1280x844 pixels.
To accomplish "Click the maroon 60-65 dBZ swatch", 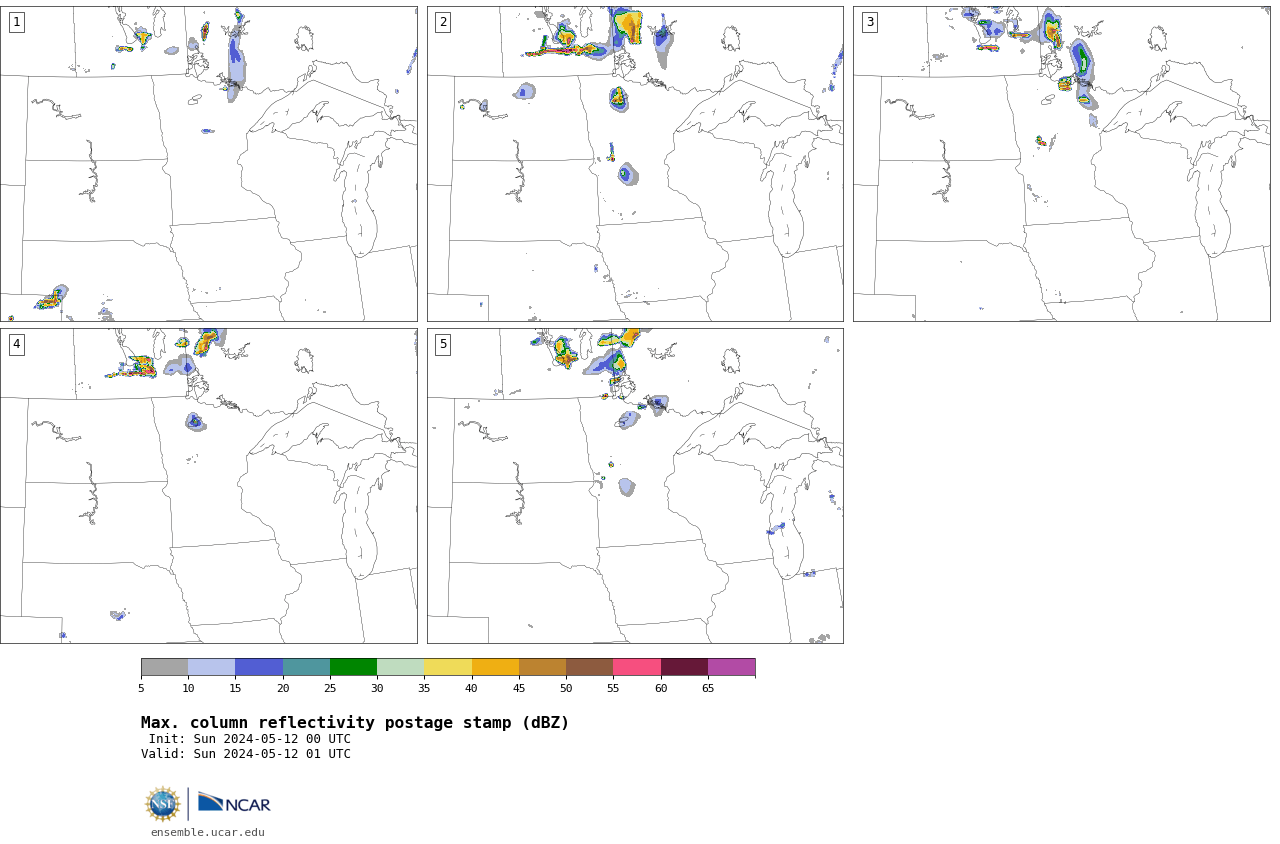I will click(684, 667).
